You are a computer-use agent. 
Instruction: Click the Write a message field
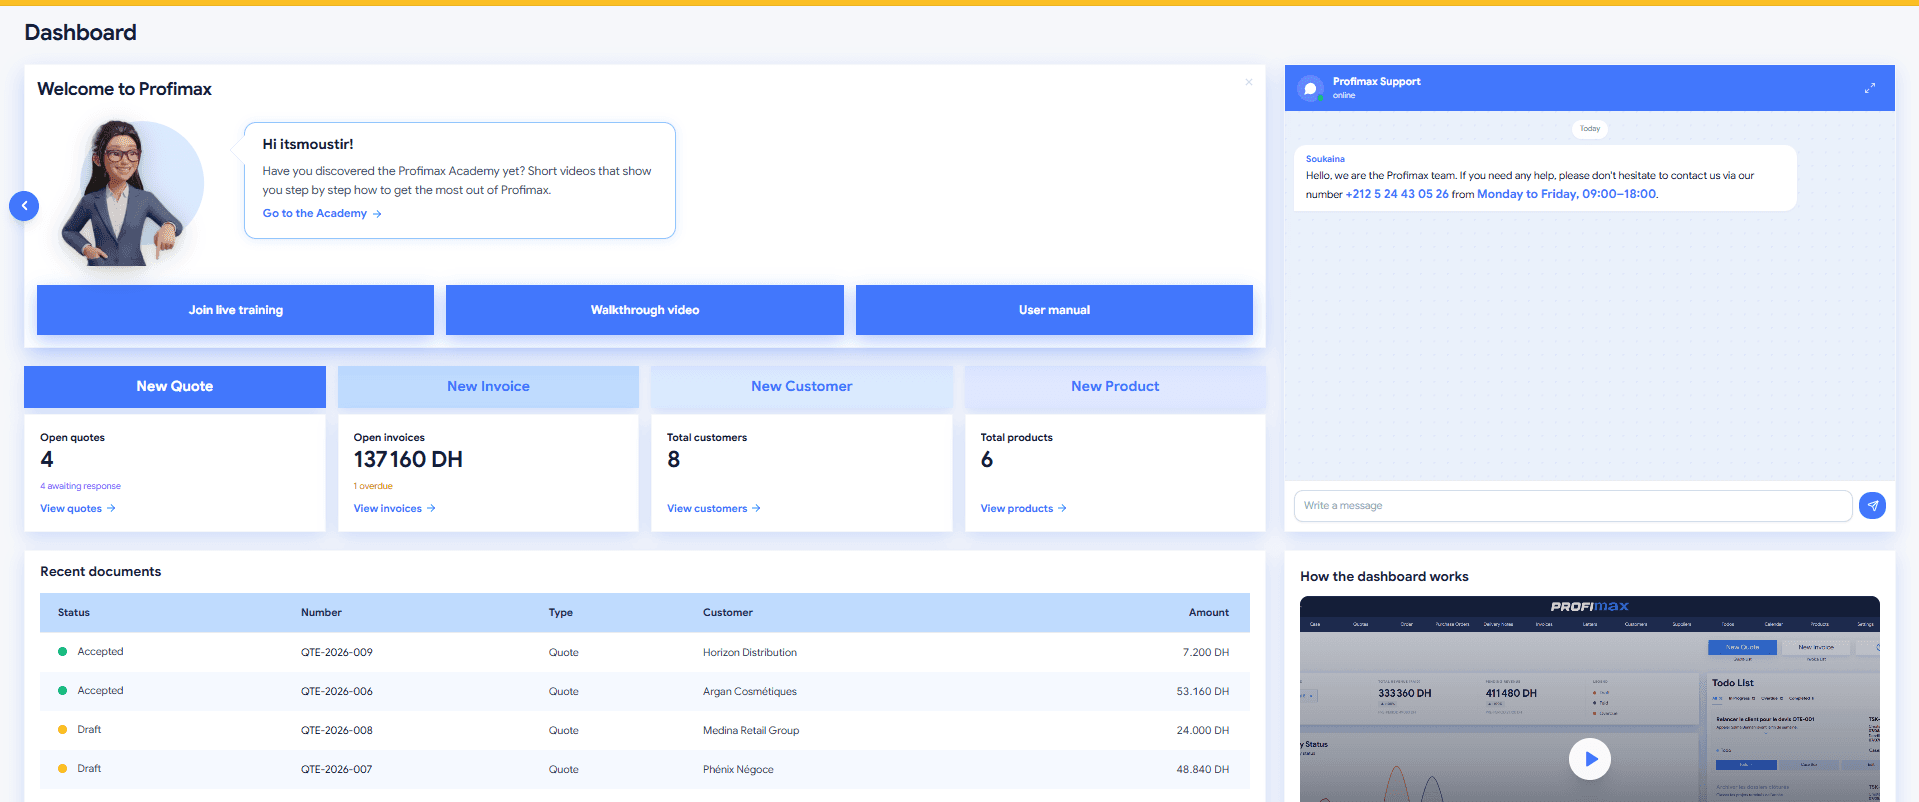click(1572, 506)
